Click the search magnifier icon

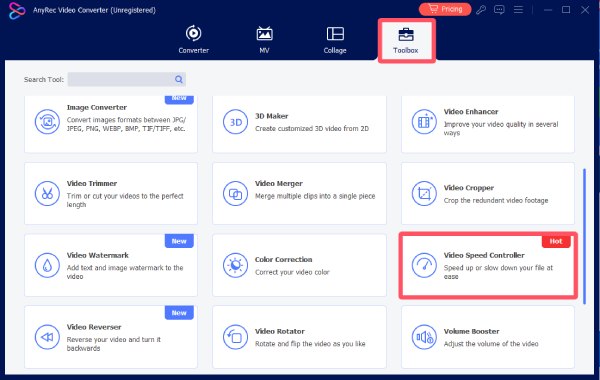[179, 79]
